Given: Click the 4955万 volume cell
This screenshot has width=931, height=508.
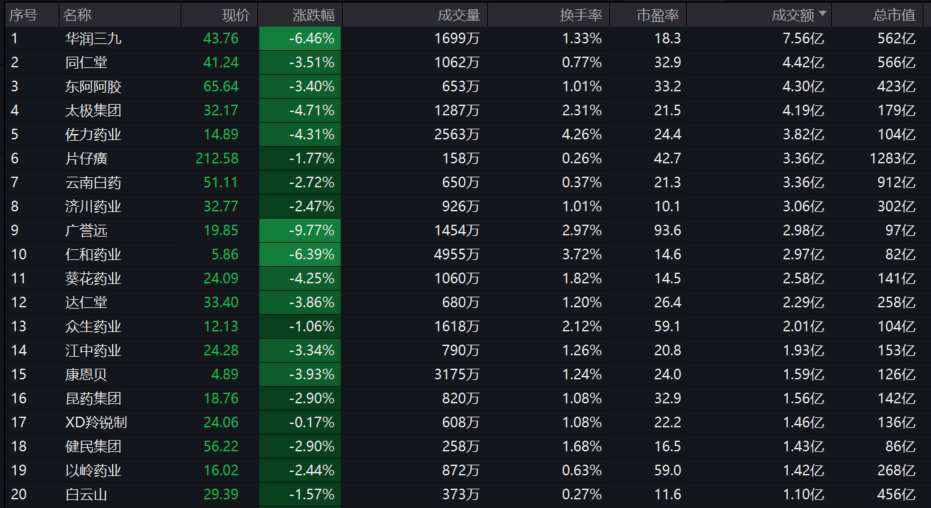Looking at the screenshot, I should (x=457, y=255).
